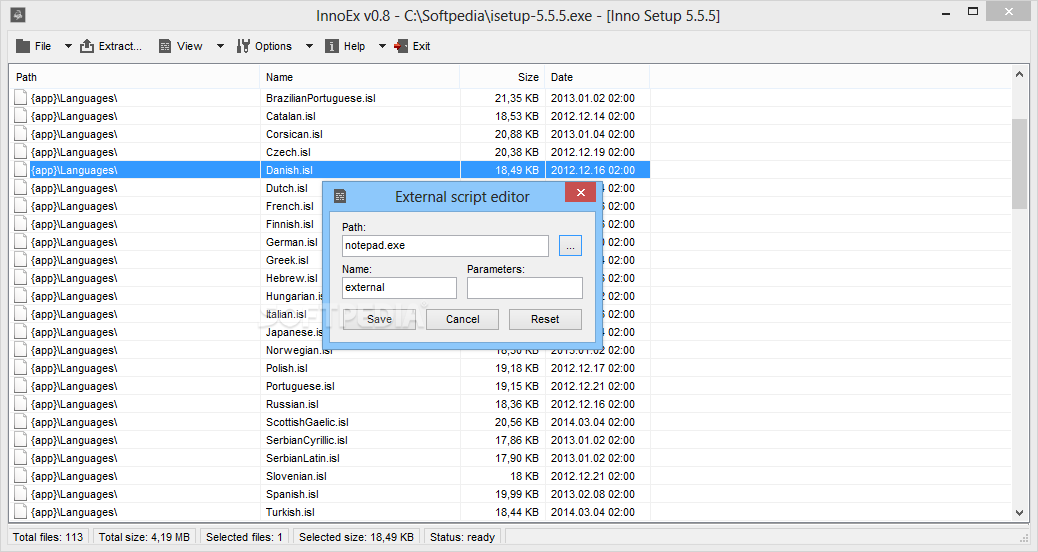
Task: Sort list by Size column header
Action: 502,77
